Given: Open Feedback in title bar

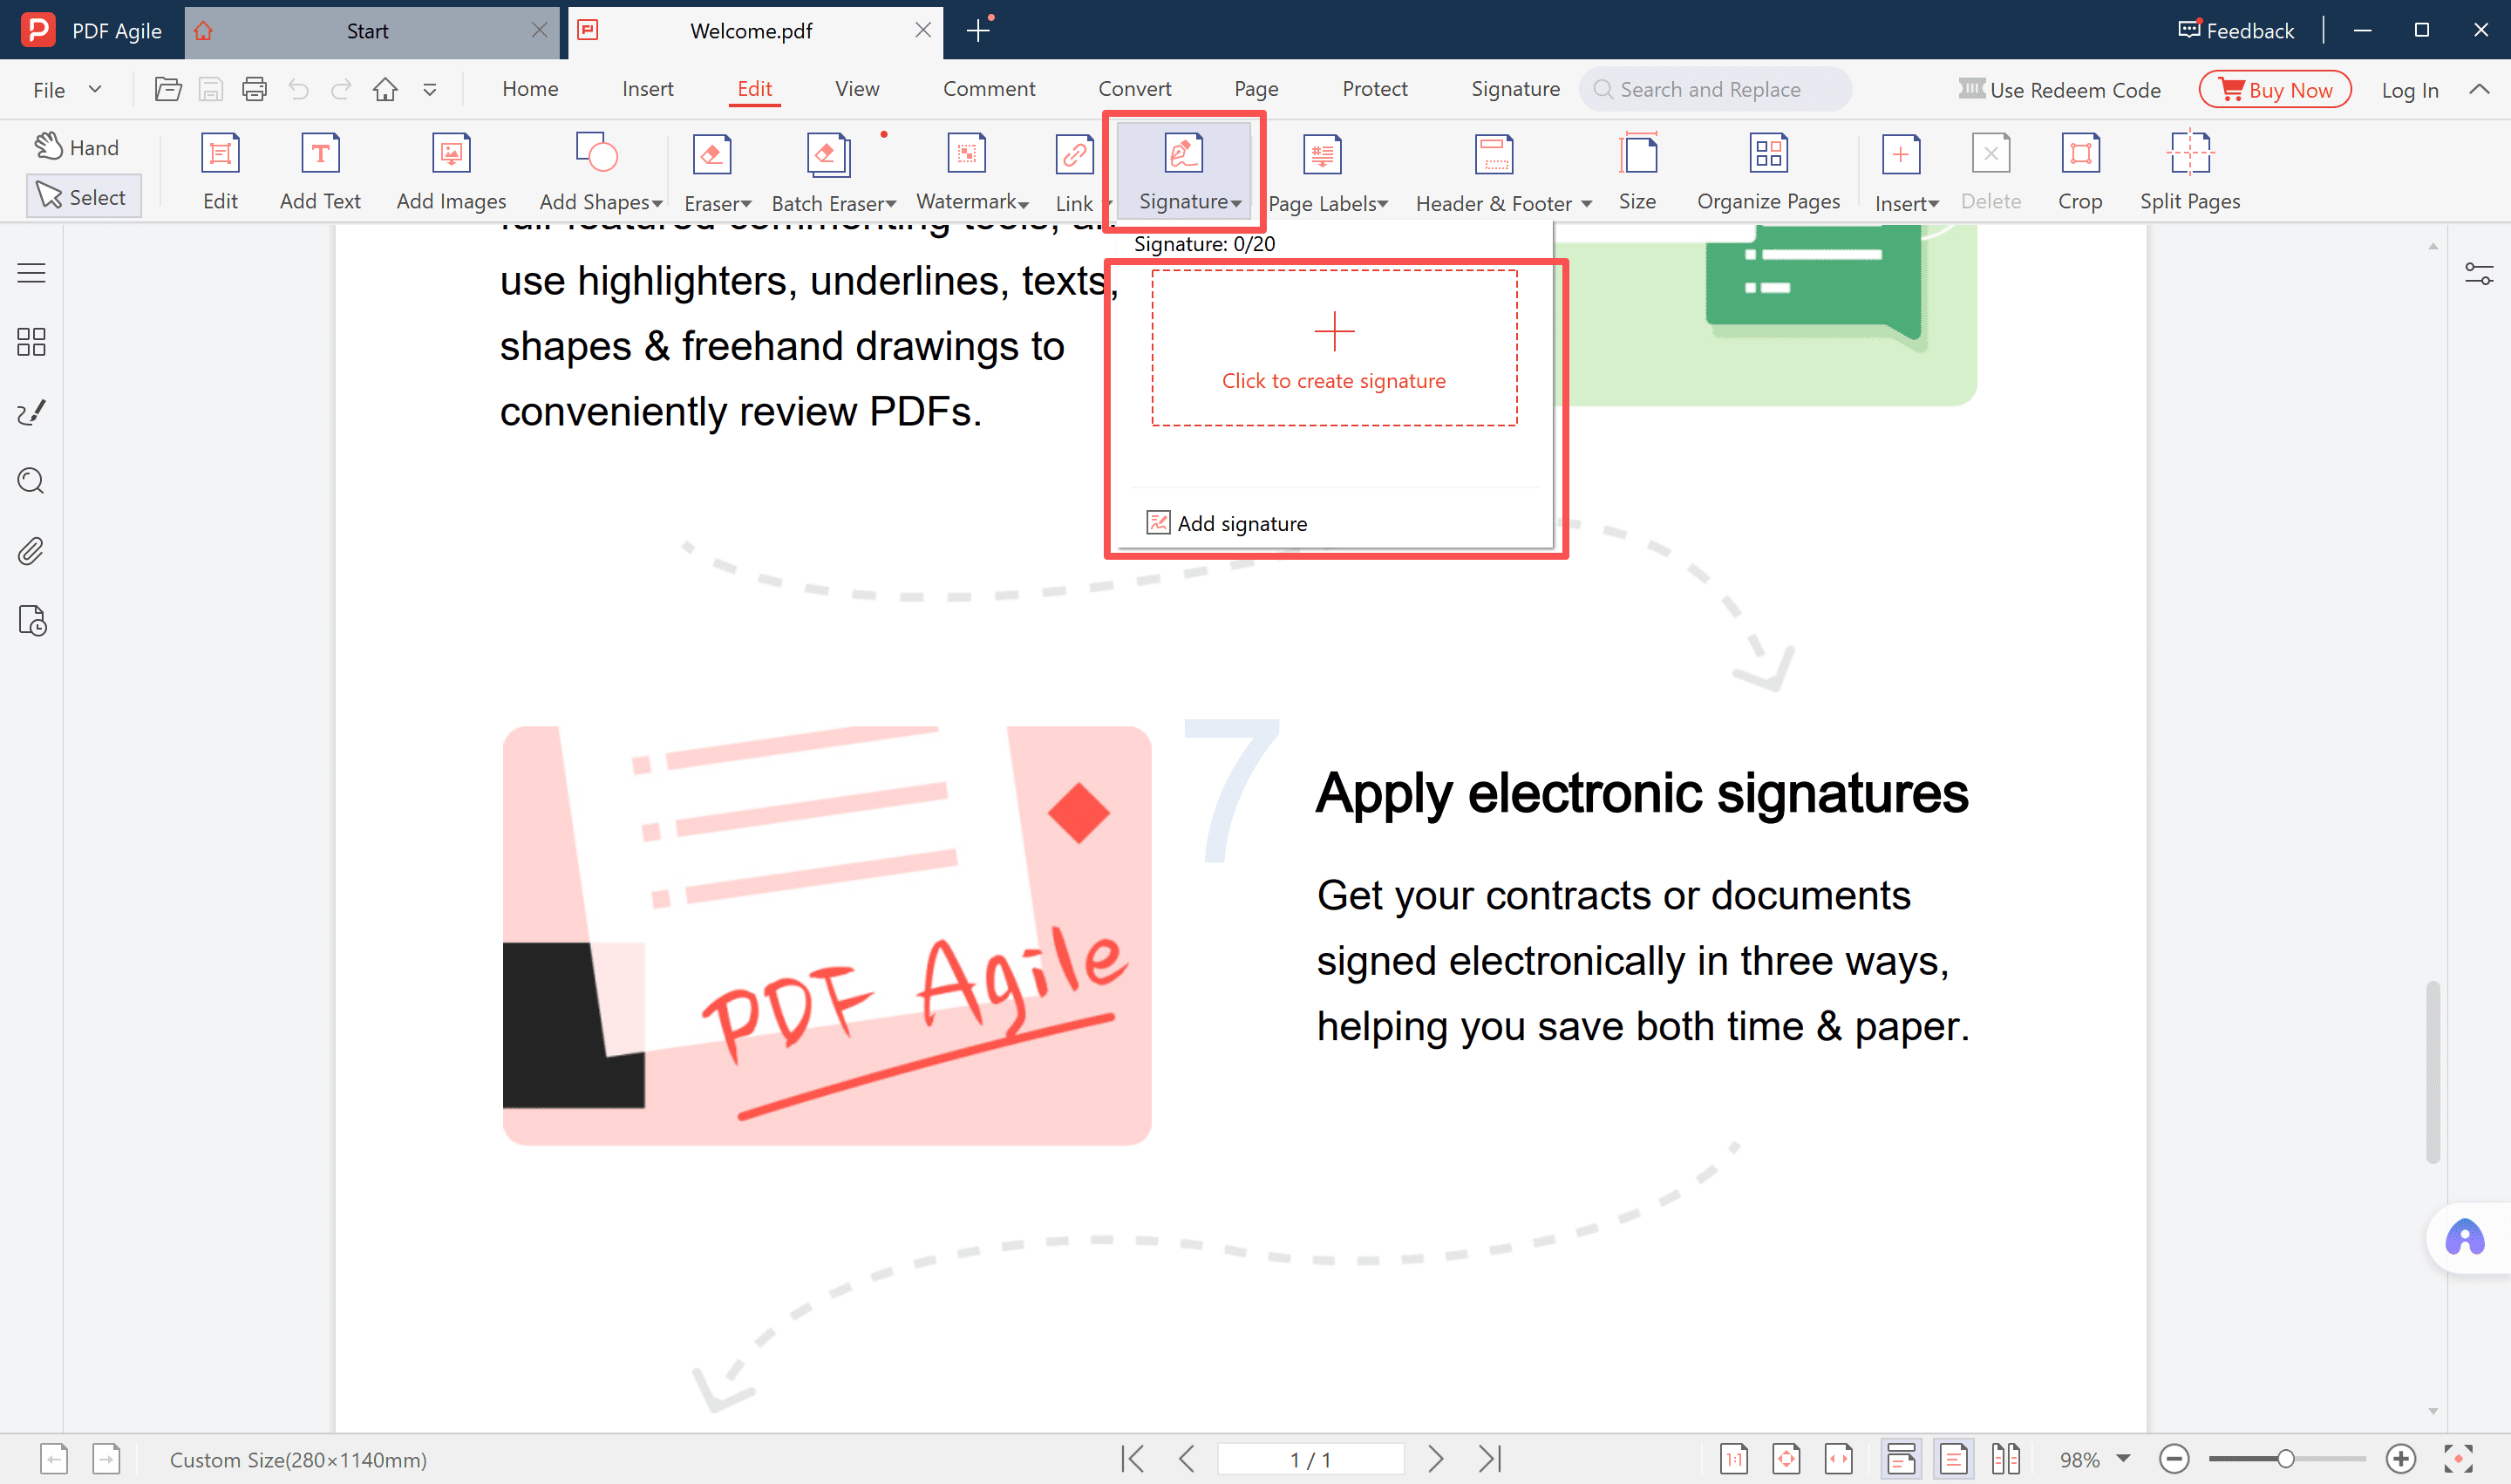Looking at the screenshot, I should coord(2236,31).
